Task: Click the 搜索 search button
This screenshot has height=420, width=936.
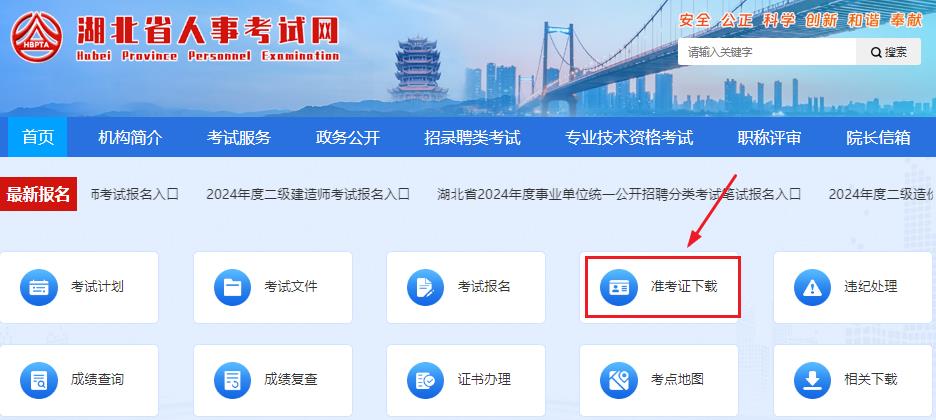Action: click(888, 52)
